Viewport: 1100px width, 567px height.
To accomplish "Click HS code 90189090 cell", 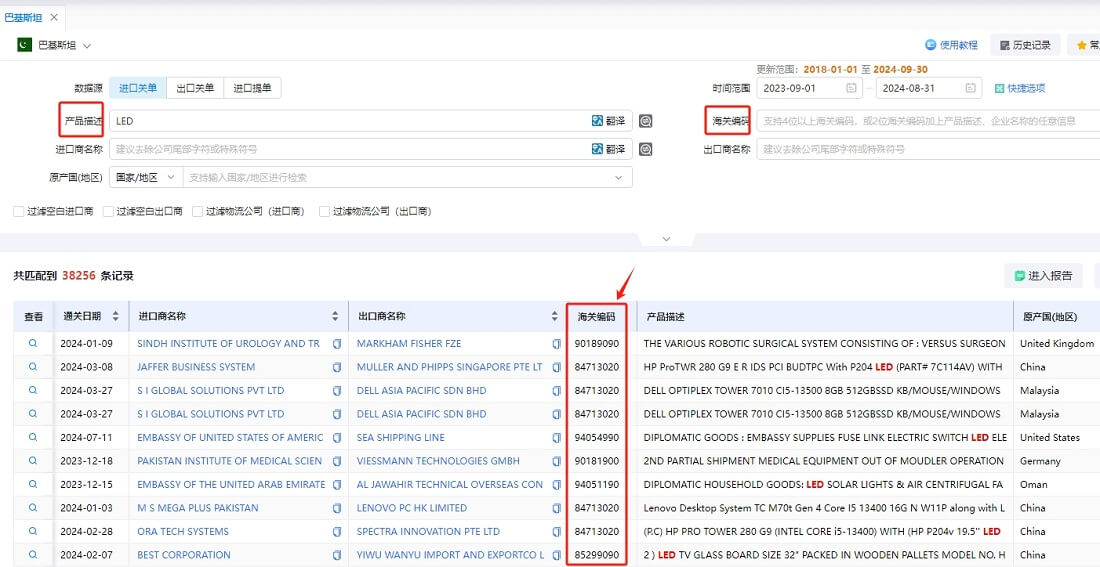I will point(596,344).
